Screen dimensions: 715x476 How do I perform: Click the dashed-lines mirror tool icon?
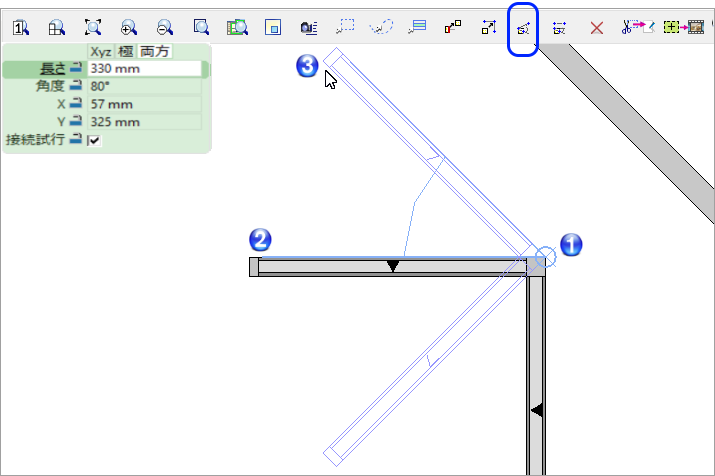click(559, 28)
